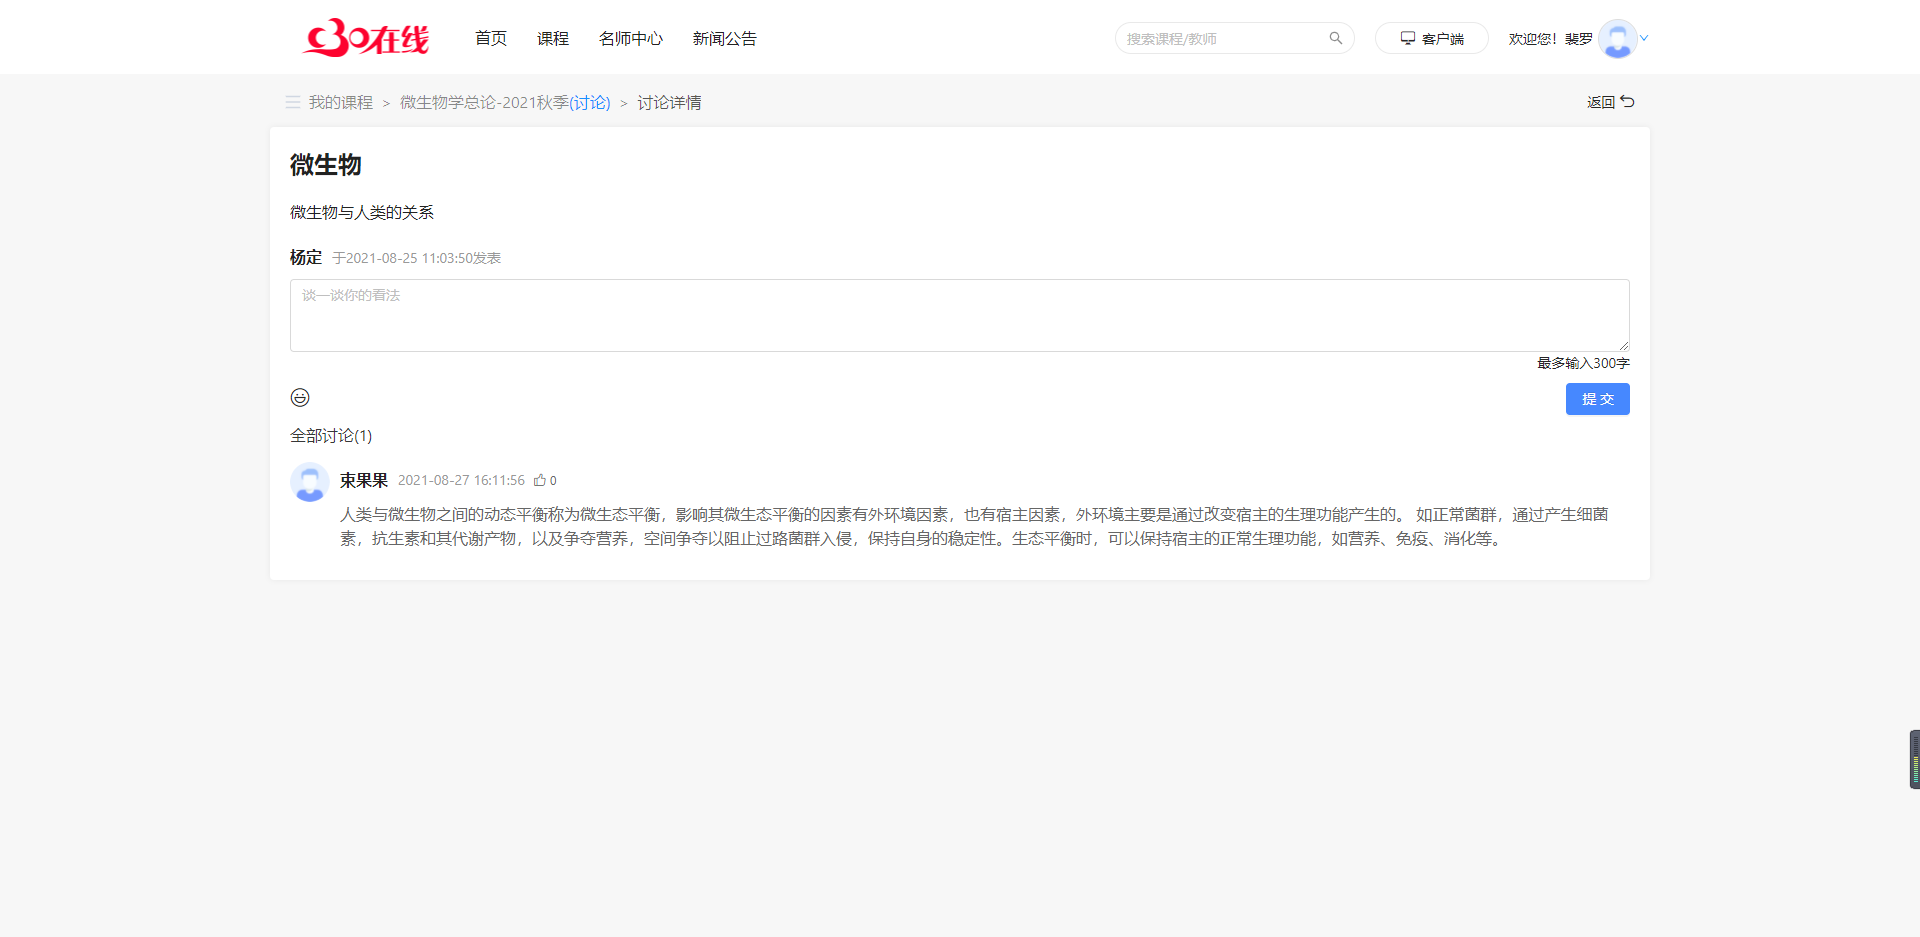This screenshot has width=1920, height=937.
Task: Click the monitor icon inside the 客户端 button
Action: click(x=1409, y=37)
